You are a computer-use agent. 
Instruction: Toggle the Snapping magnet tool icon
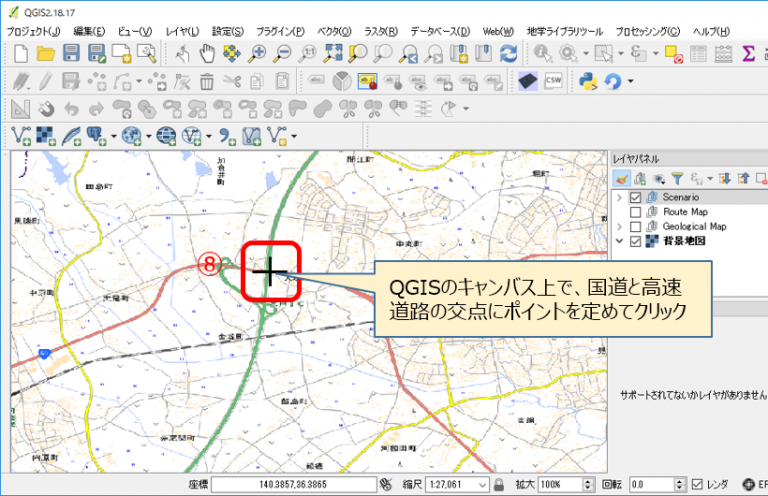(x=46, y=109)
